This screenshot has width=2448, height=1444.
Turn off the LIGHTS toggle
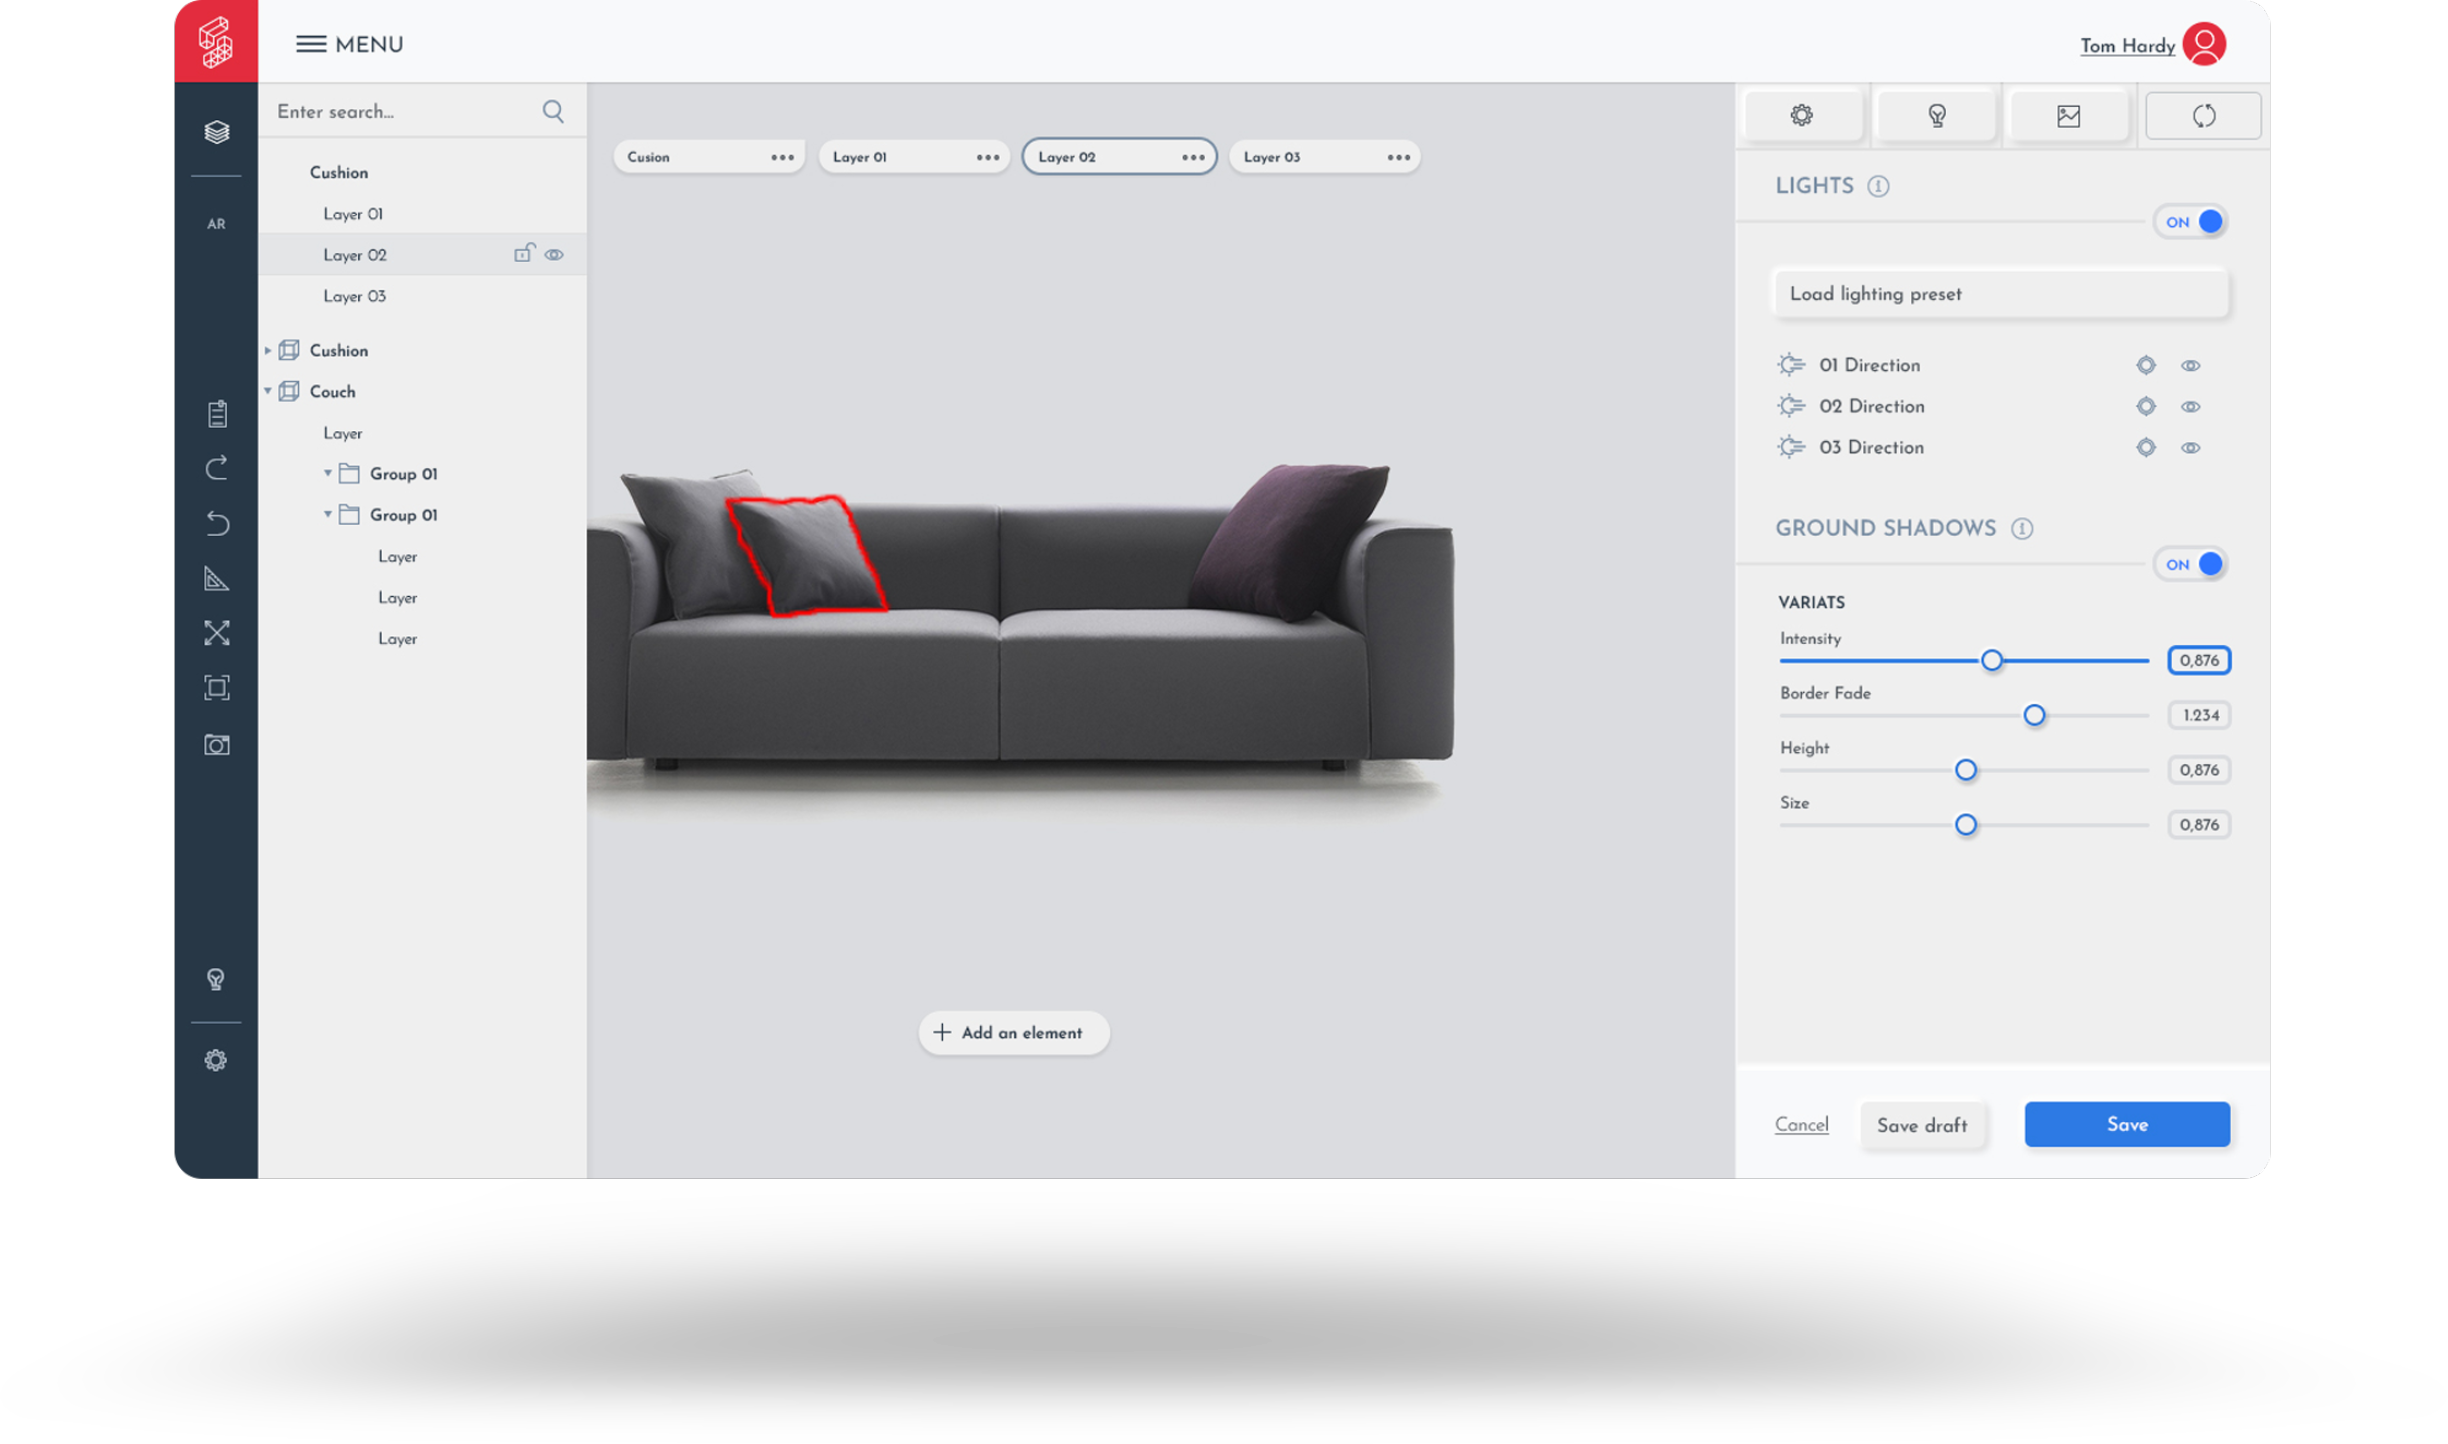2191,221
